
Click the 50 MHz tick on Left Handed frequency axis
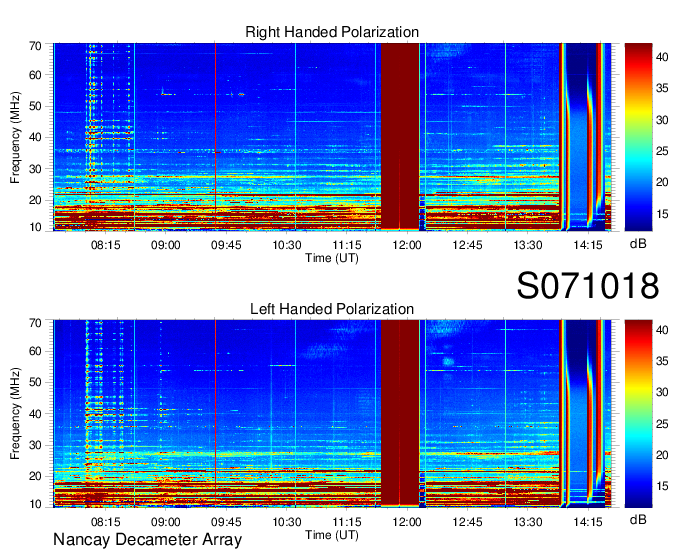tap(35, 382)
